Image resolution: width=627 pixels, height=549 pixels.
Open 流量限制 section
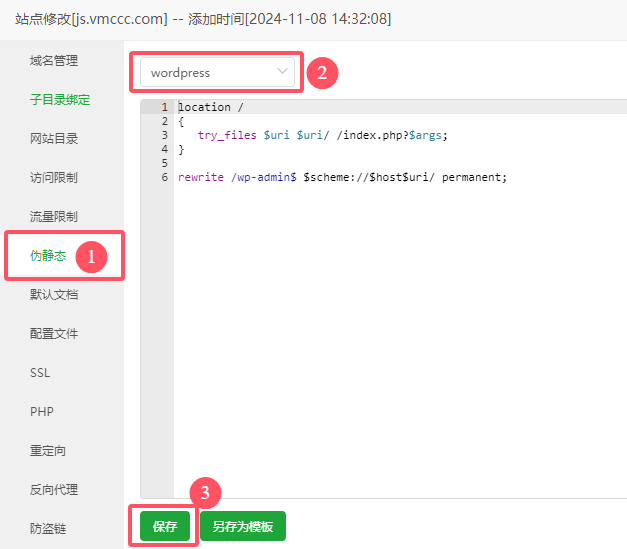click(54, 217)
